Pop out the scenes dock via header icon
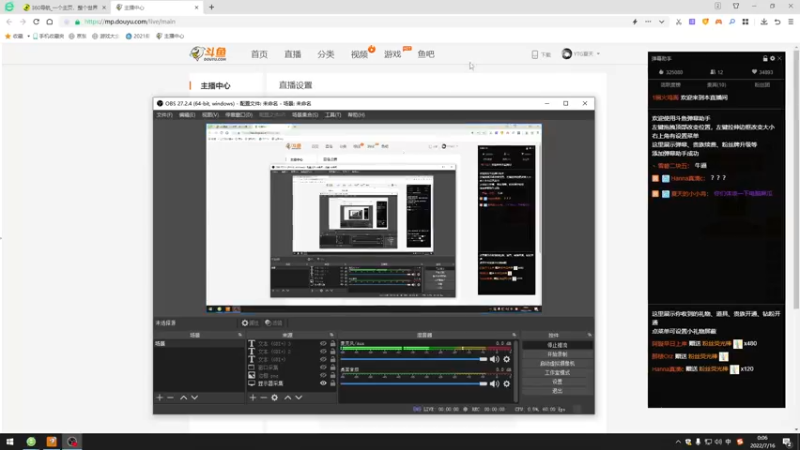Viewport: 800px width, 450px height. pyautogui.click(x=240, y=335)
